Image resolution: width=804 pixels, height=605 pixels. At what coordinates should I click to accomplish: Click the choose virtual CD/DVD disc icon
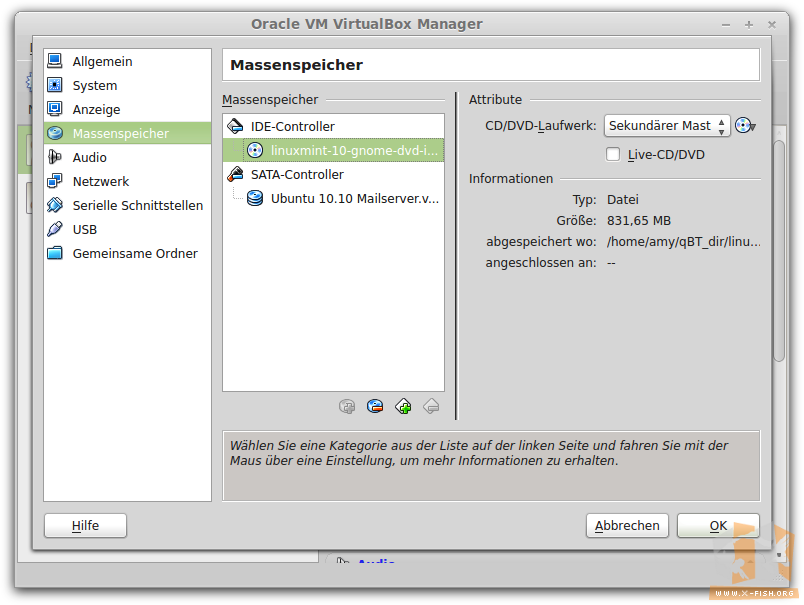point(745,126)
